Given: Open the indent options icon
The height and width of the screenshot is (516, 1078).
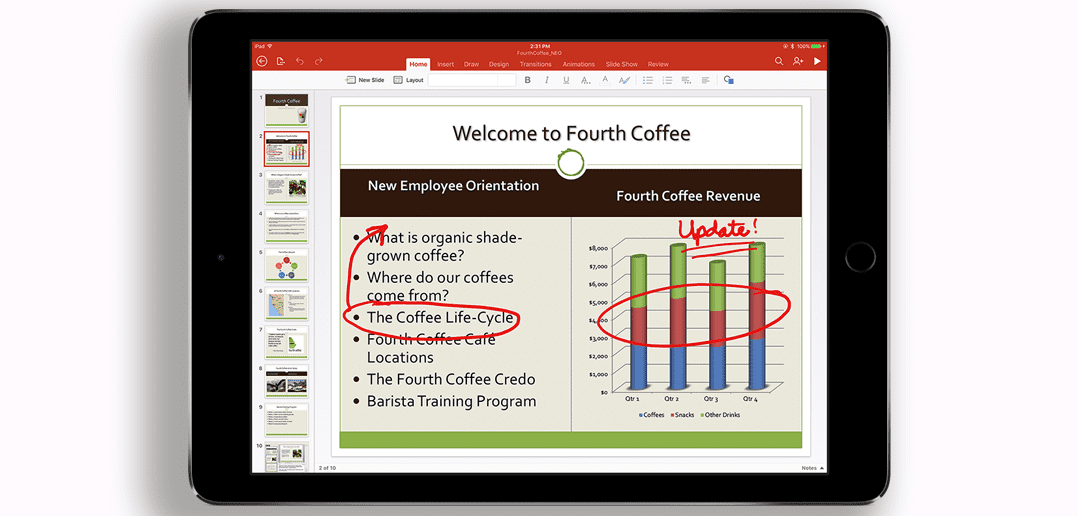Looking at the screenshot, I should (686, 80).
